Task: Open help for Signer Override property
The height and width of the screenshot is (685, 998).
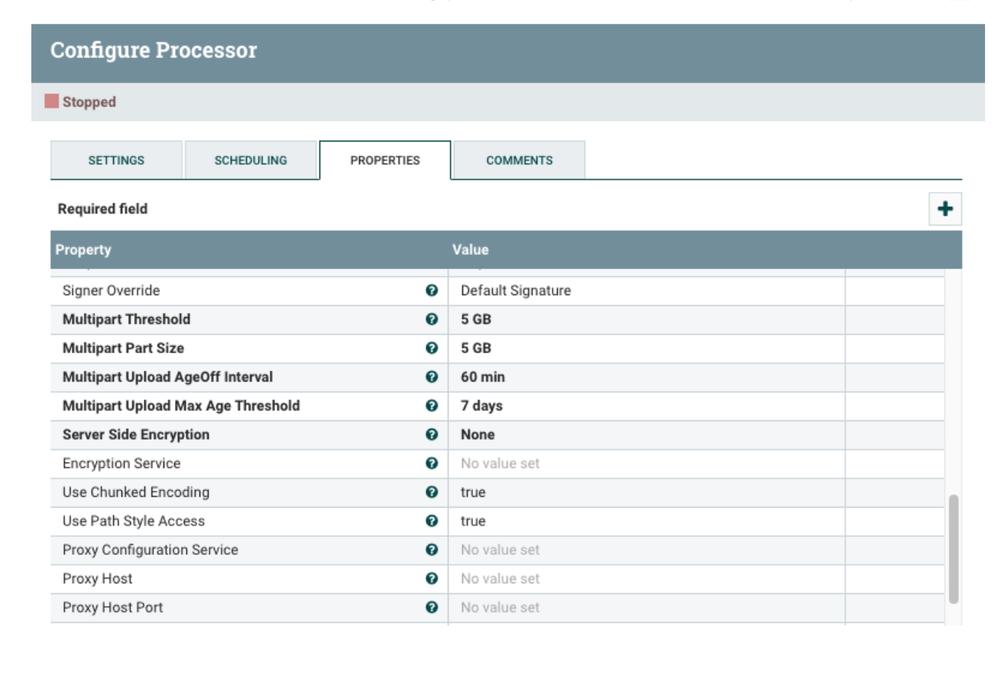Action: point(431,290)
